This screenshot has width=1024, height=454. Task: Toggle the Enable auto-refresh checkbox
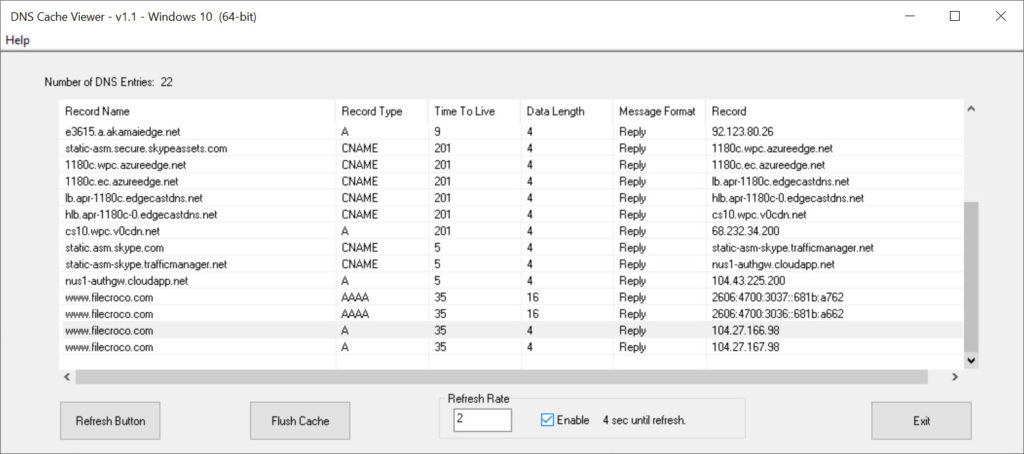pos(547,420)
